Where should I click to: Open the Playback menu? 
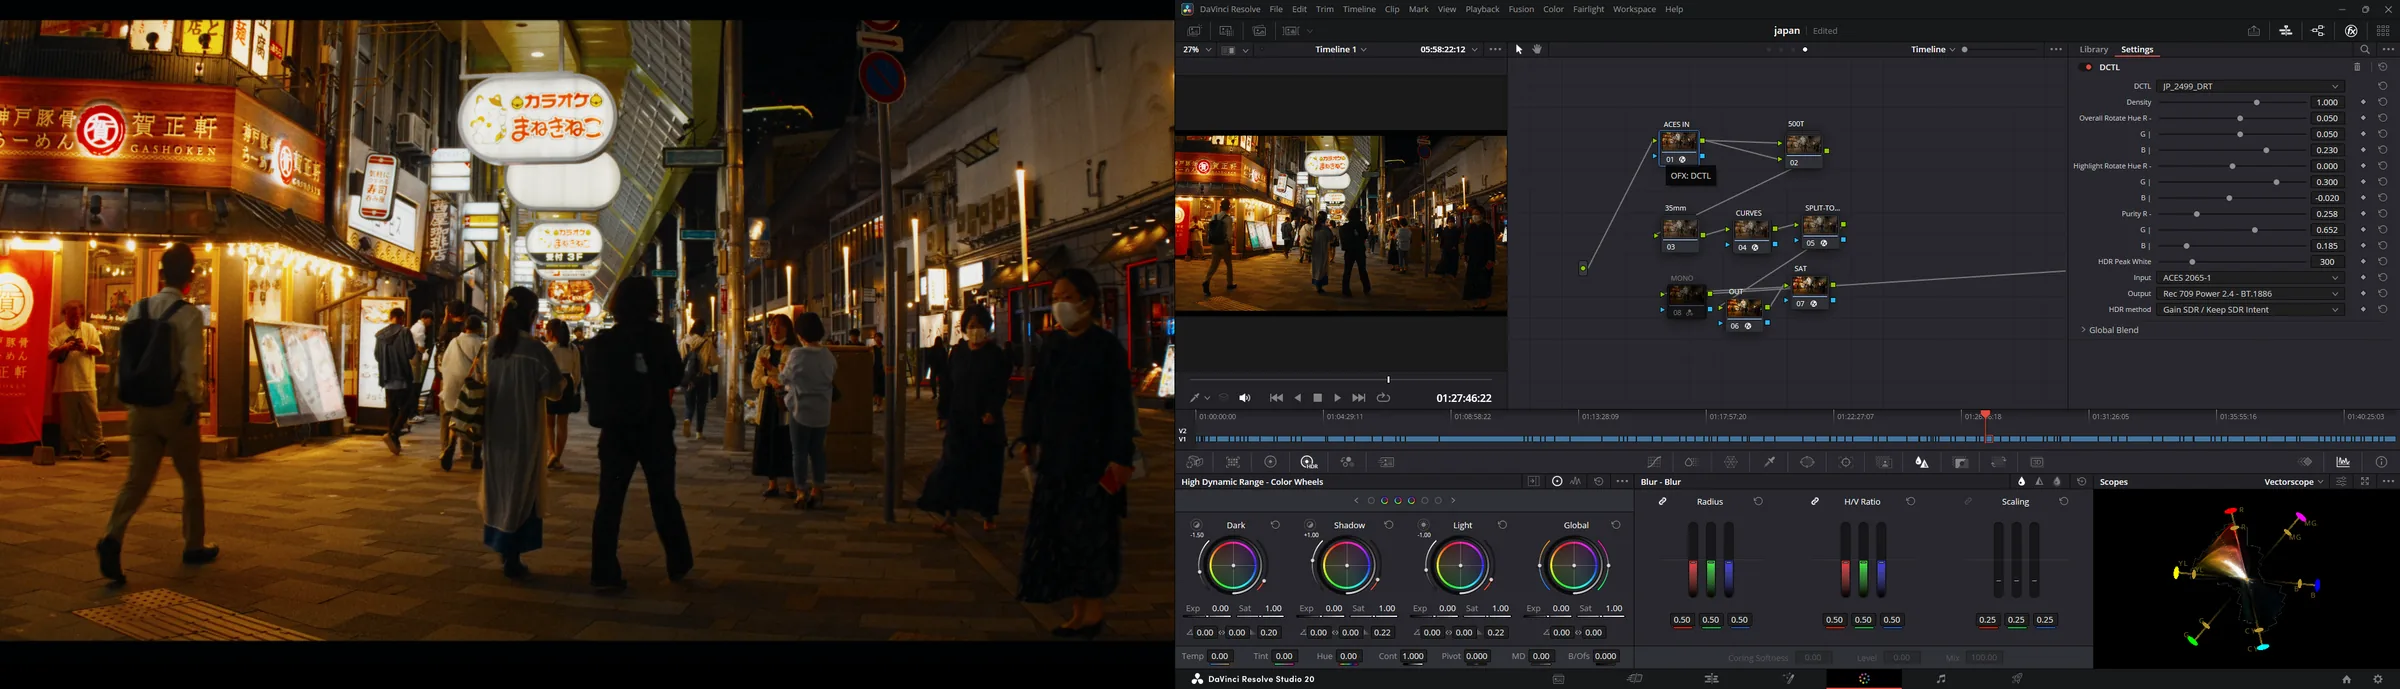pos(1482,9)
